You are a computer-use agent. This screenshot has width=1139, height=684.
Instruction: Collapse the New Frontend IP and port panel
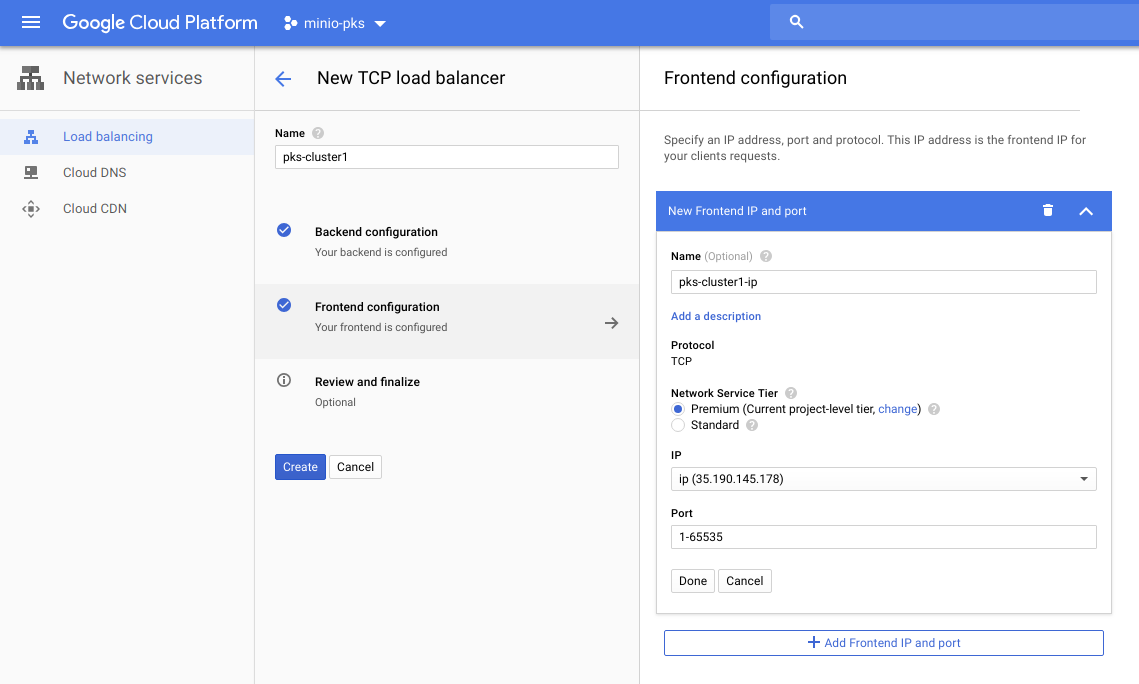pos(1086,211)
